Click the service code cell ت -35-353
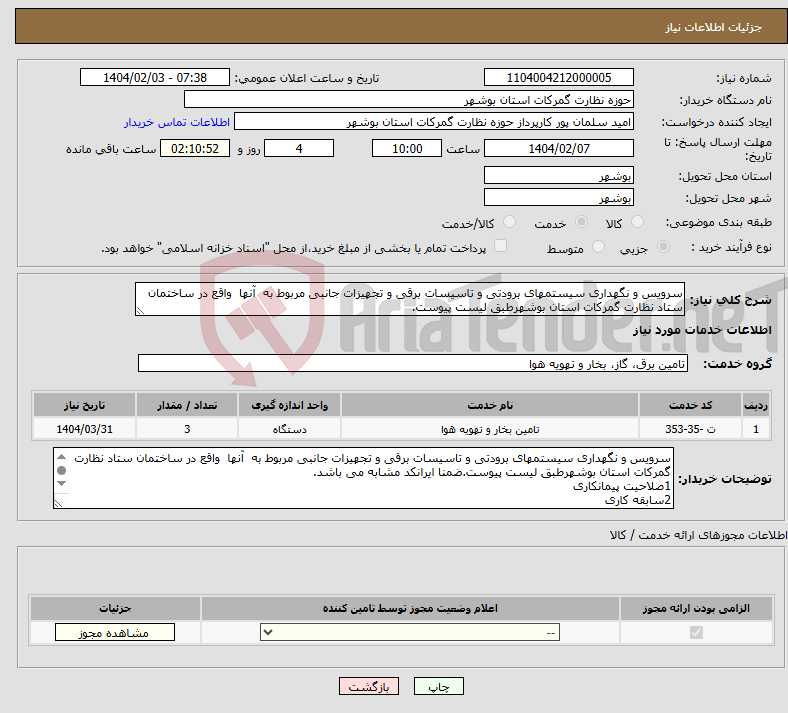This screenshot has height=713, width=788. [691, 429]
